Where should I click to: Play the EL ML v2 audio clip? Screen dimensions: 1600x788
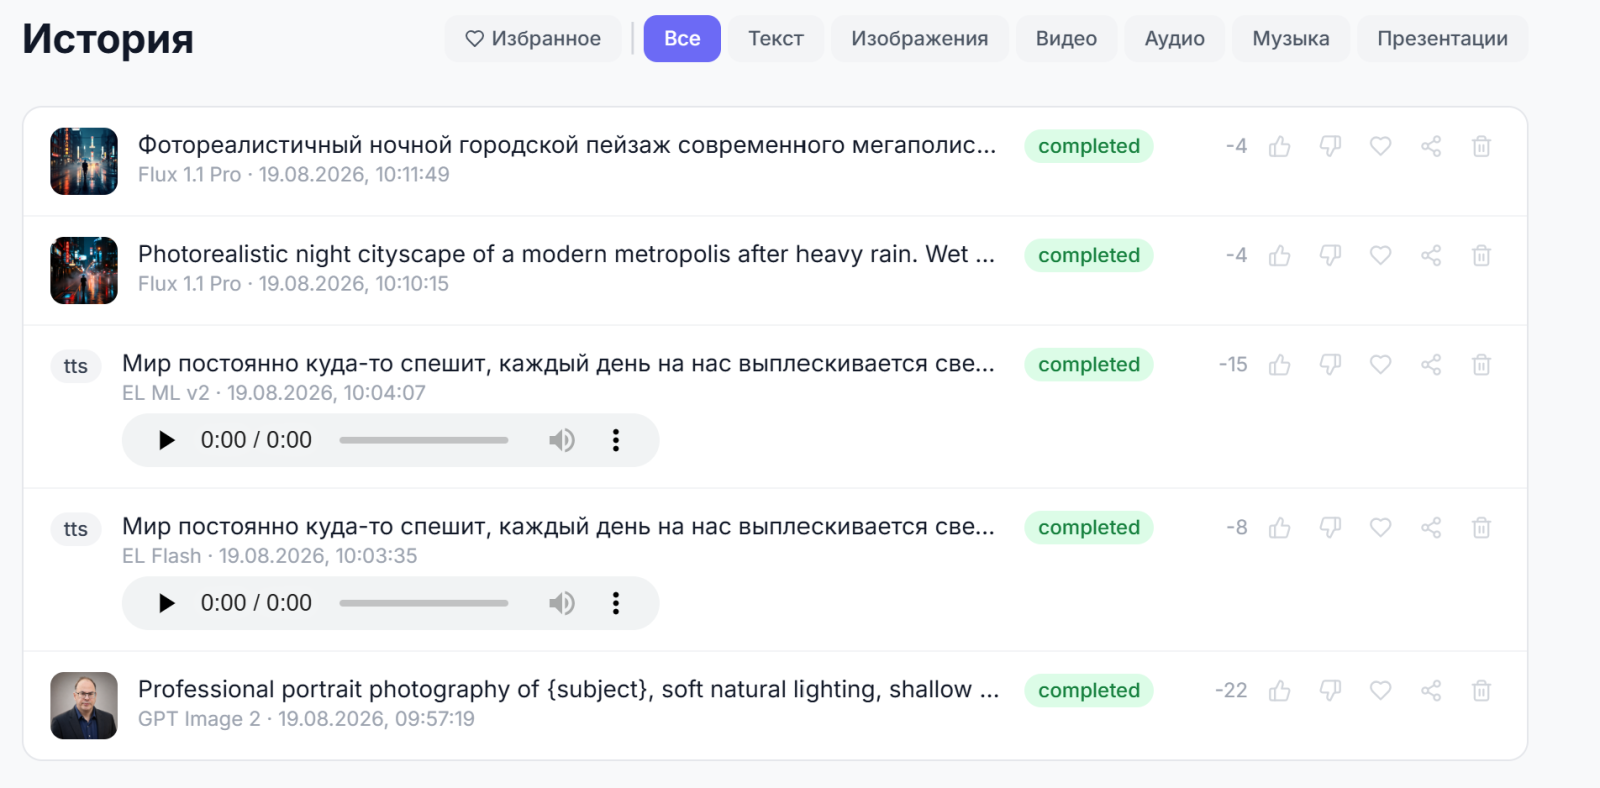tap(167, 440)
